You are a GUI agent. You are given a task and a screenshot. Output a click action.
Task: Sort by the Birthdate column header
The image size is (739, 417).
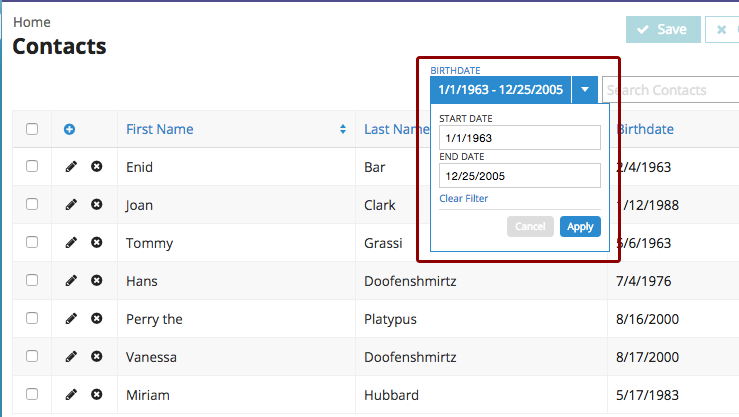(645, 129)
